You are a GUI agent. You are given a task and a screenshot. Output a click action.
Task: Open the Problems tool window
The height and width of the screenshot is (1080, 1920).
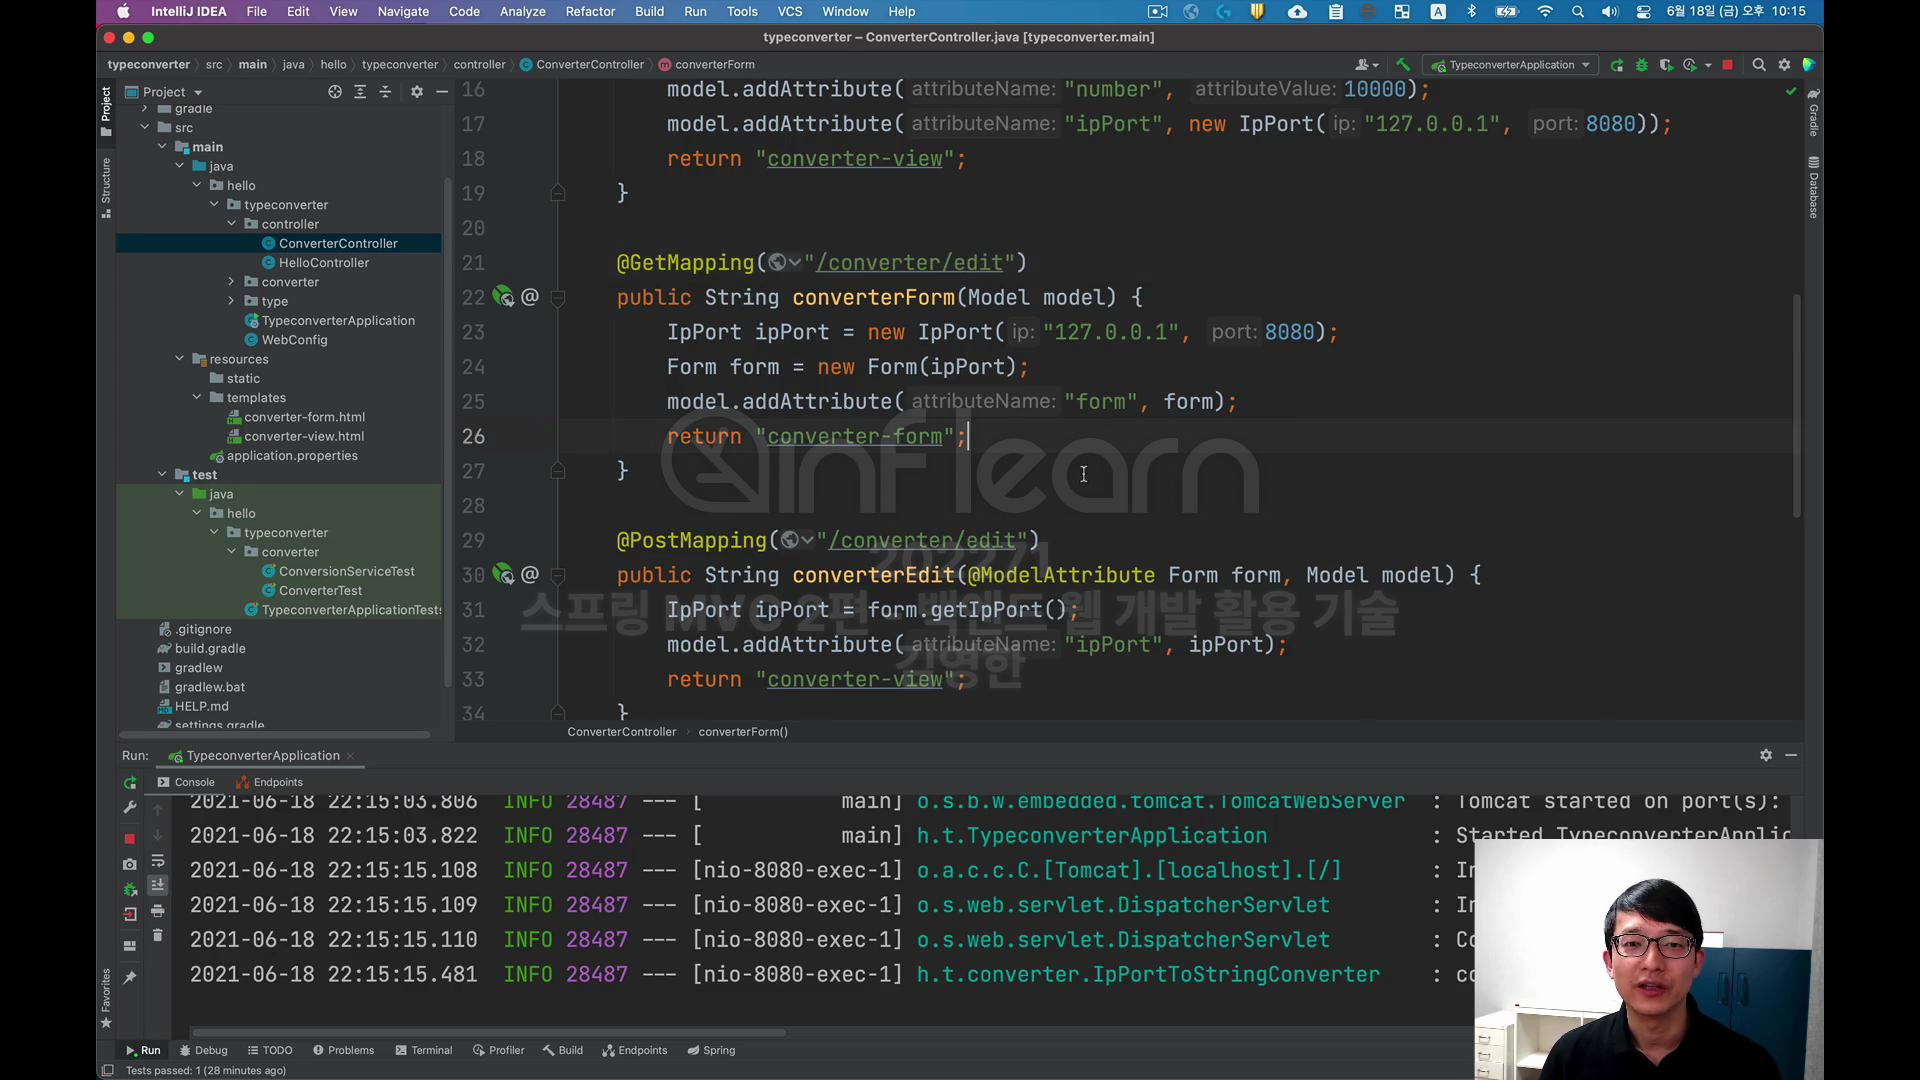point(343,1051)
